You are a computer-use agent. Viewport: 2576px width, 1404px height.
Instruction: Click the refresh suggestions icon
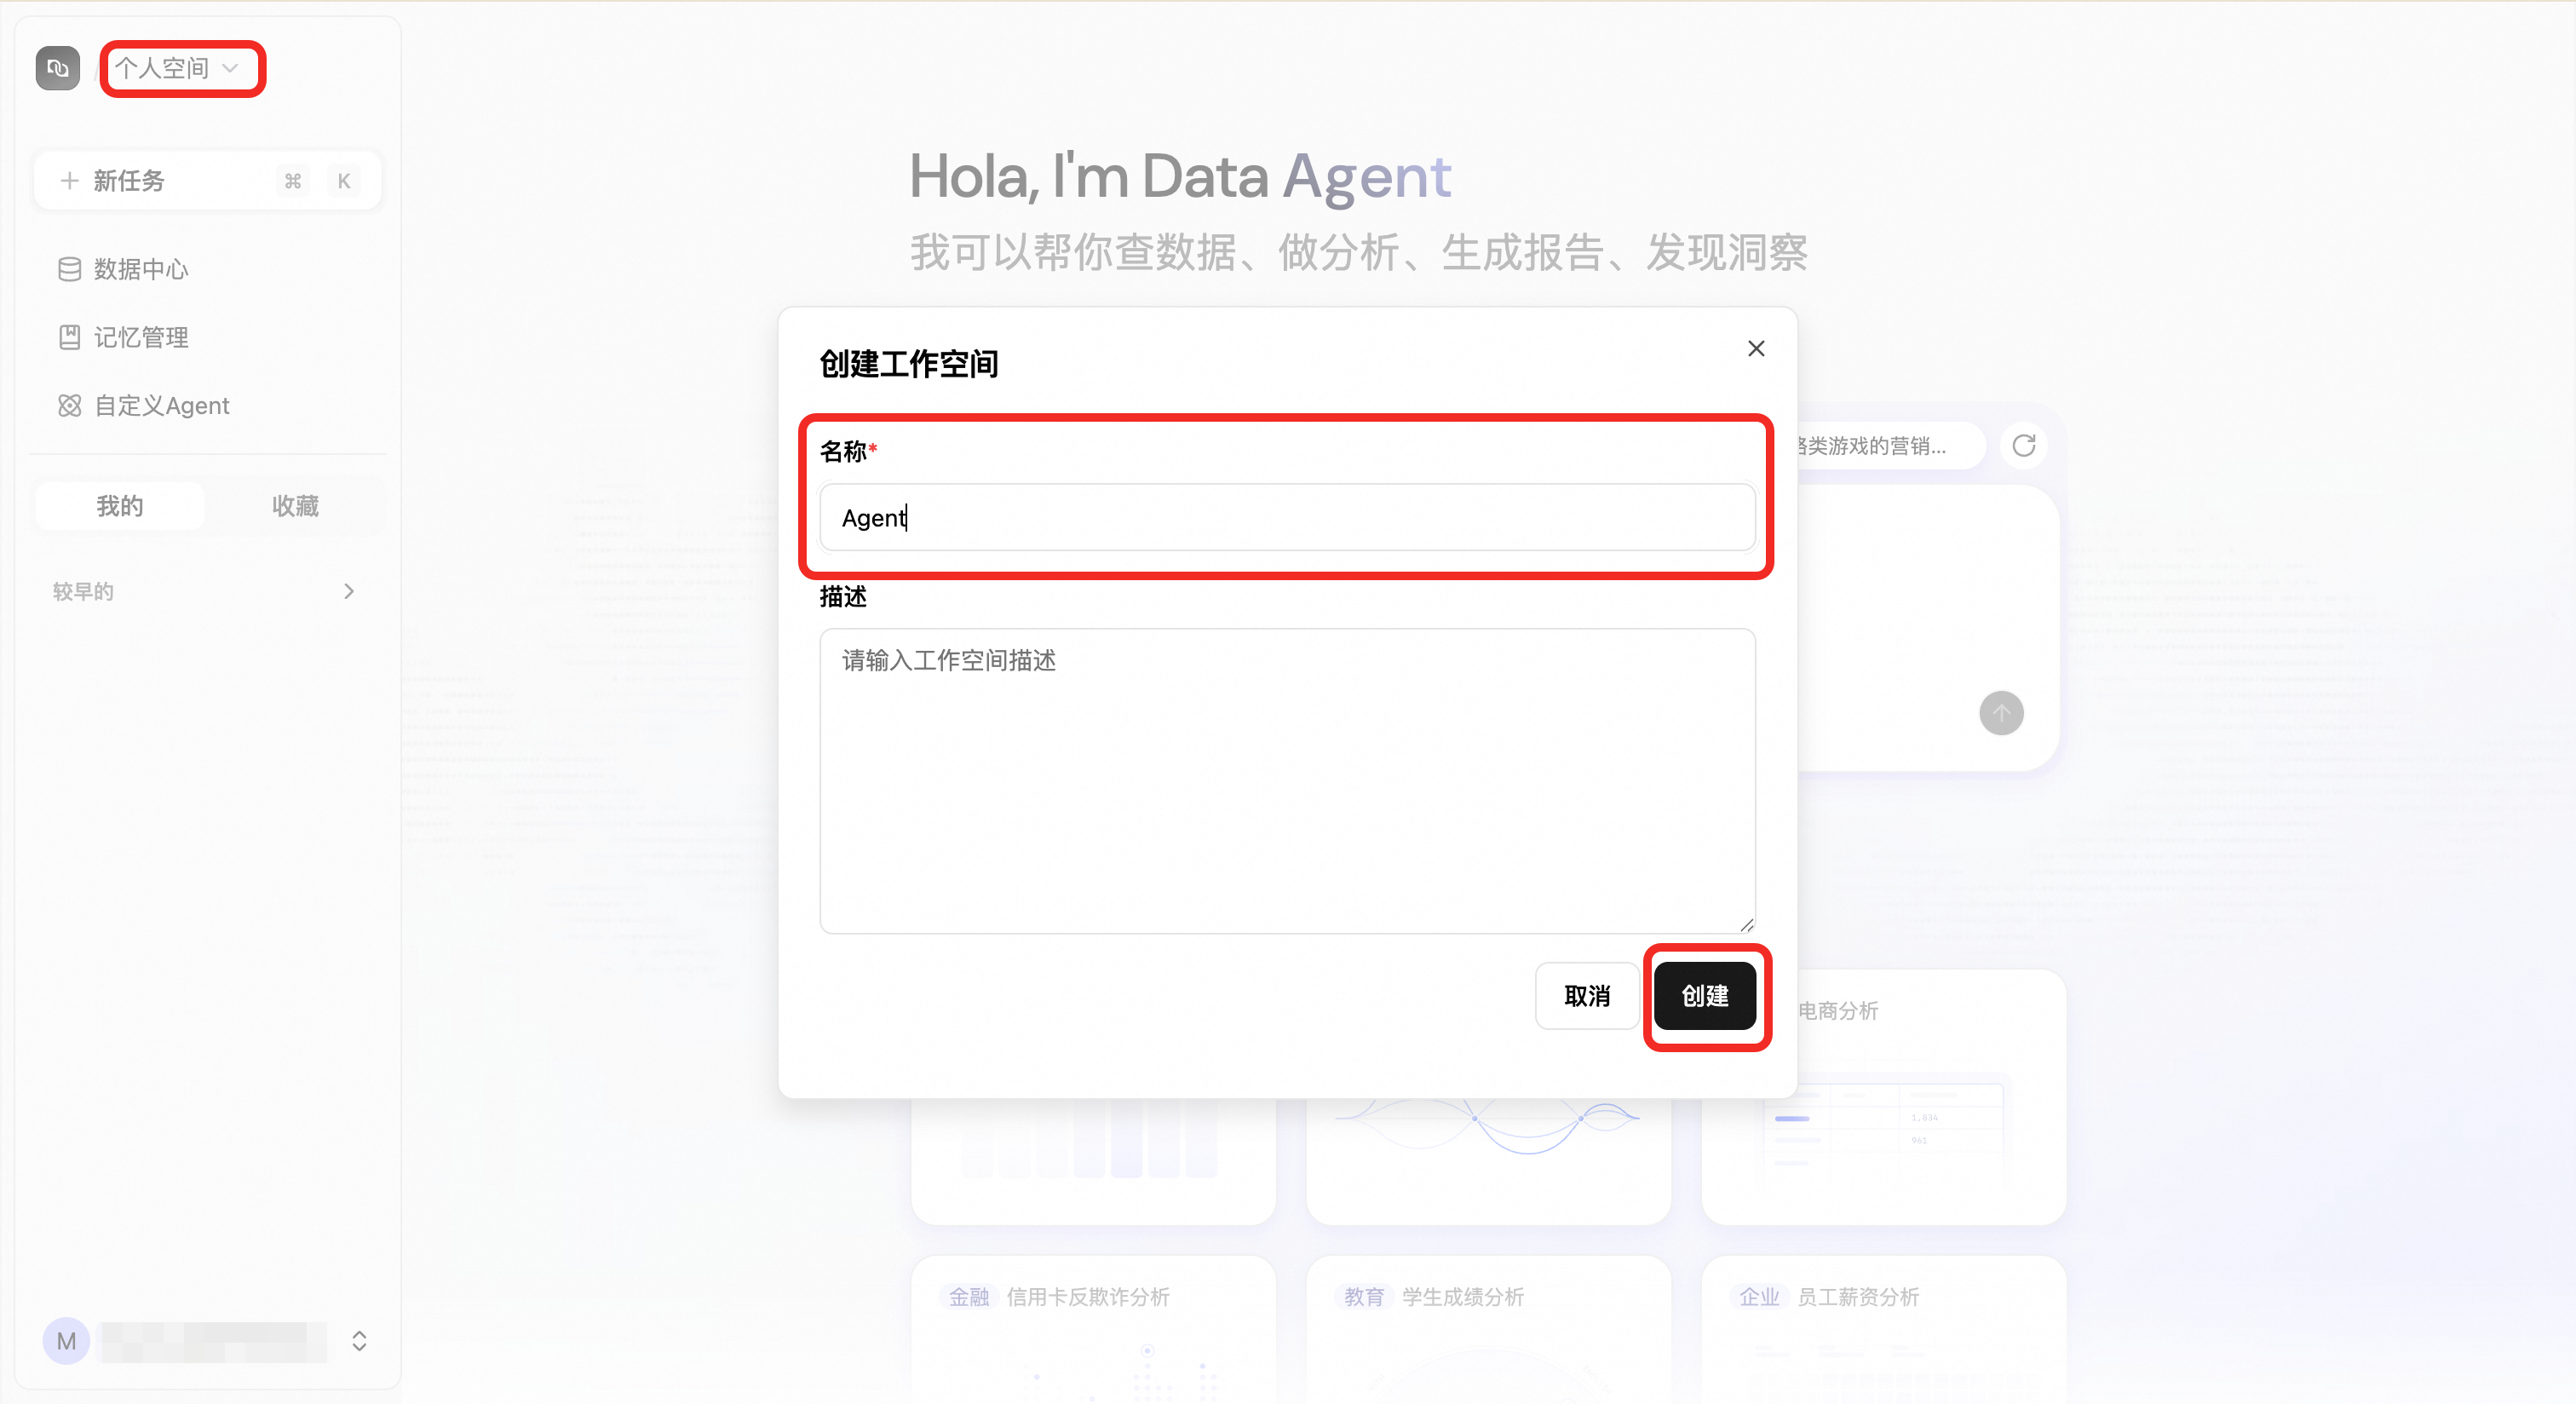pos(2024,446)
